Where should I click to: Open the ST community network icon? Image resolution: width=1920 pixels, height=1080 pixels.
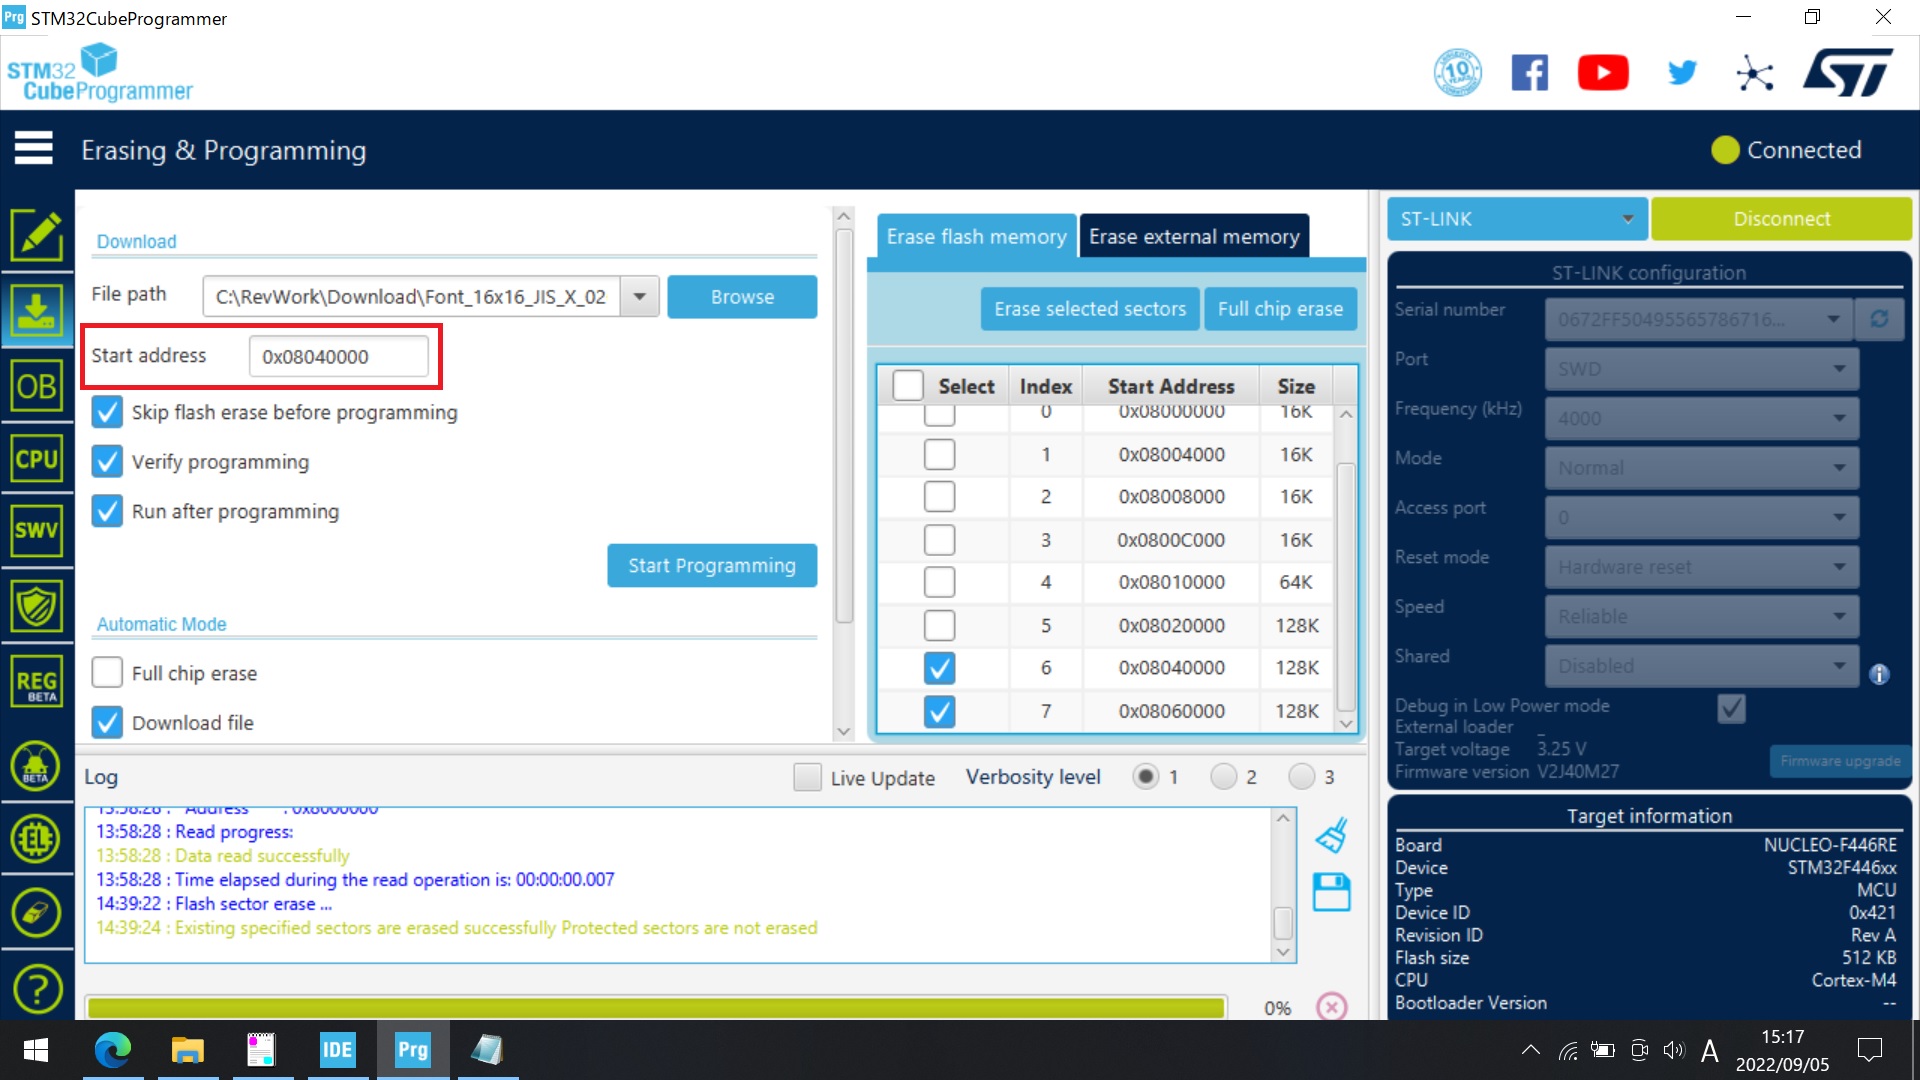tap(1755, 73)
